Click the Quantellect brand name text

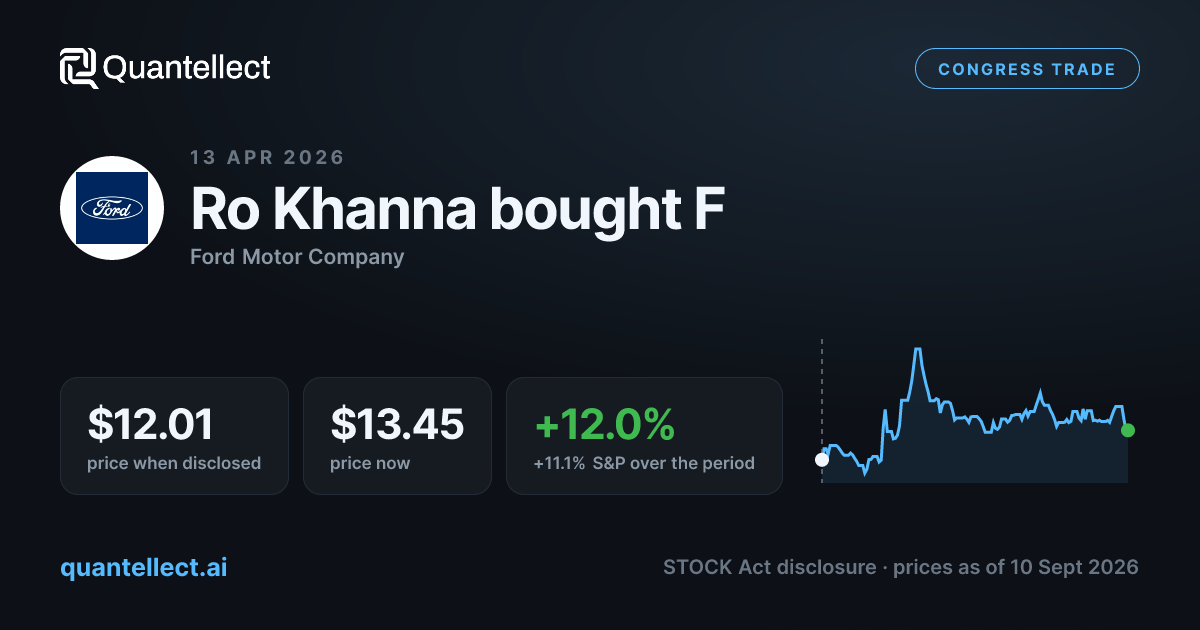(186, 68)
